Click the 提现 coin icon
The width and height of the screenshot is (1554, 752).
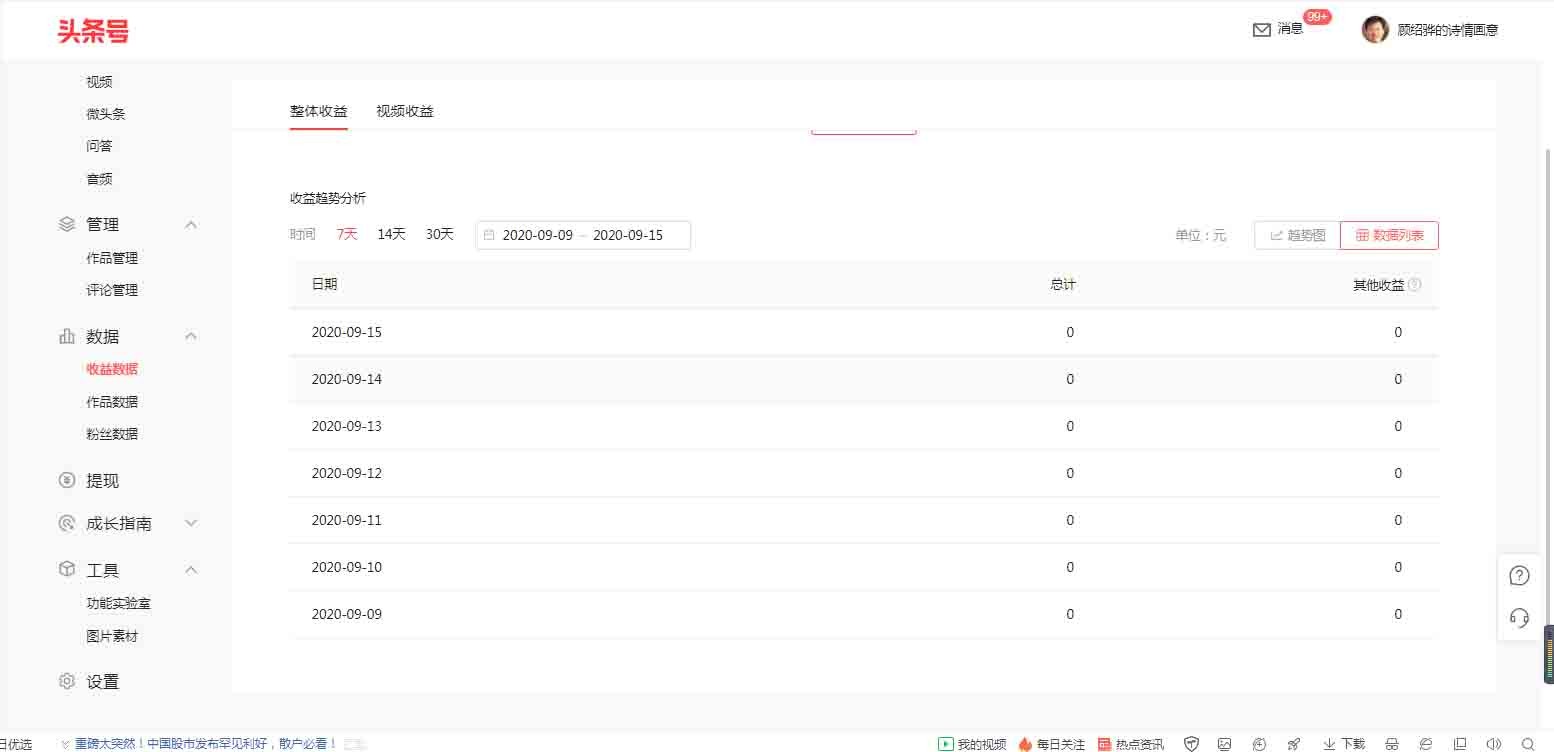(67, 480)
